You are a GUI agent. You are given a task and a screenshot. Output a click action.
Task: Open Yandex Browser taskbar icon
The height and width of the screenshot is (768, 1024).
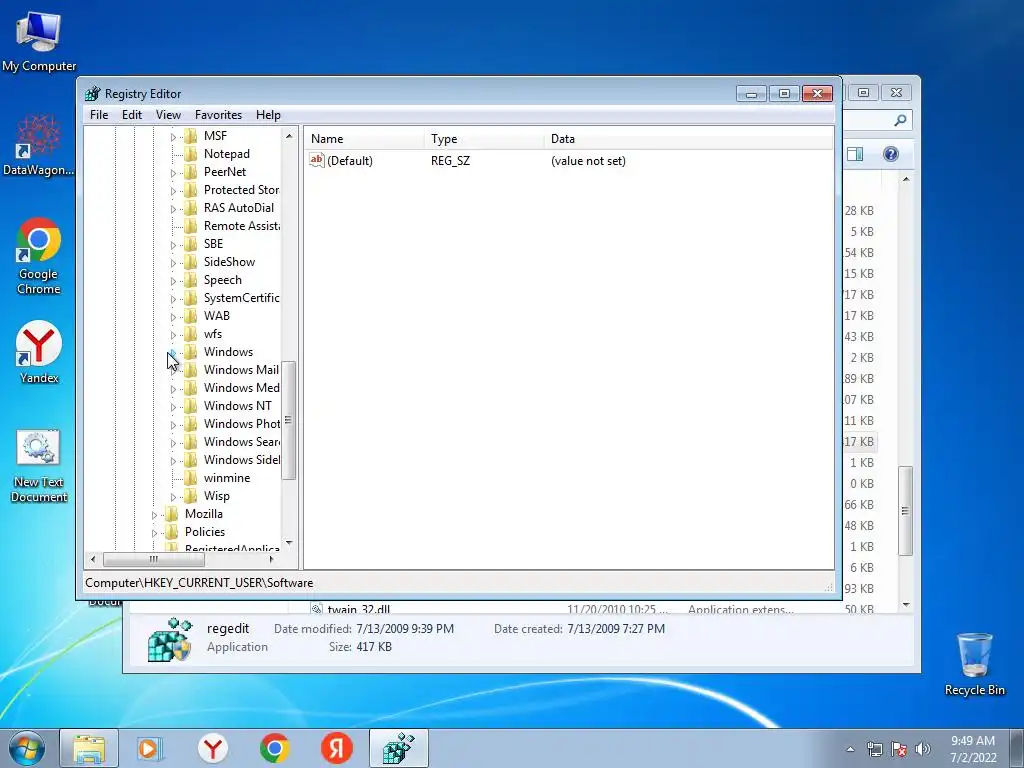[x=213, y=748]
